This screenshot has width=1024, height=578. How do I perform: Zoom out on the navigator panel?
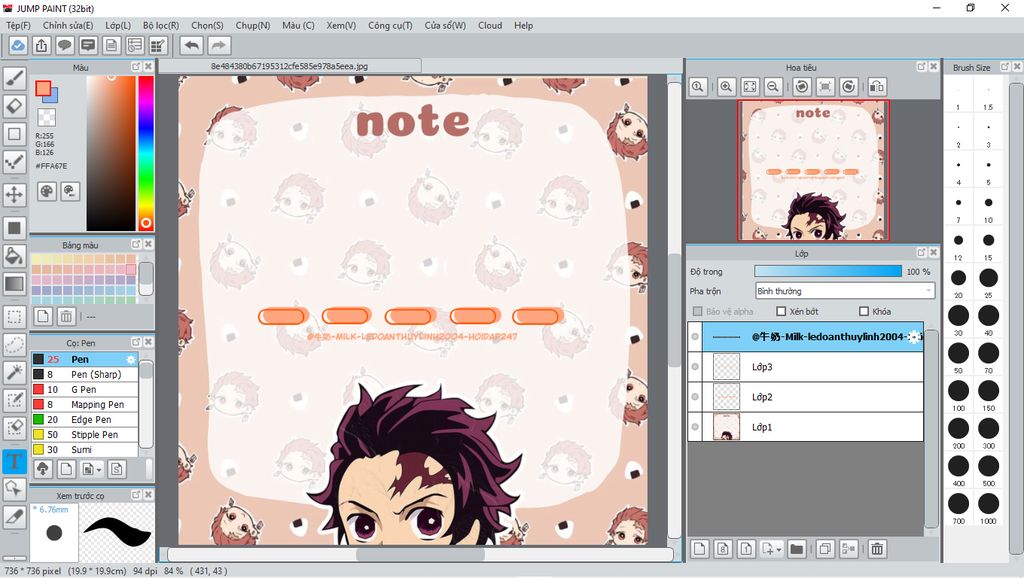[773, 86]
